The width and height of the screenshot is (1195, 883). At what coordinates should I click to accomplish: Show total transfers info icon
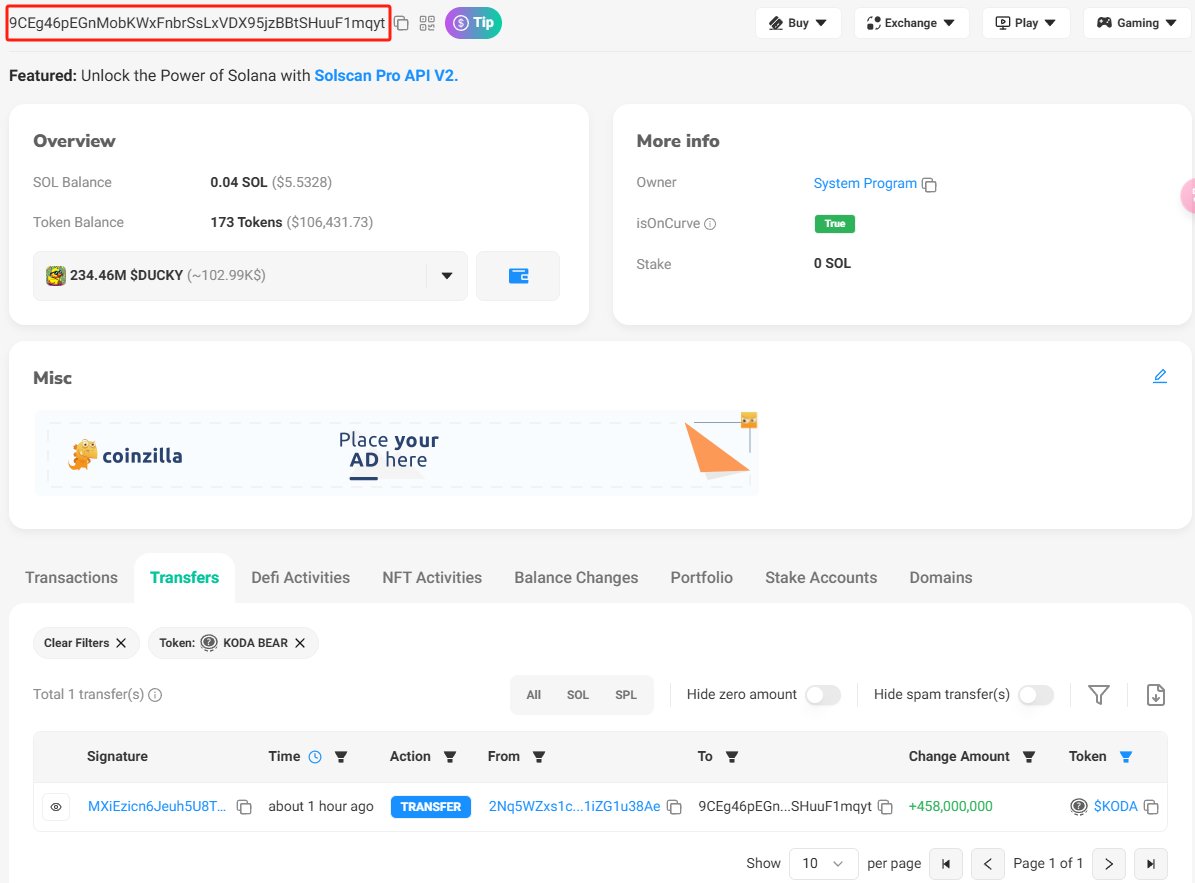(155, 695)
